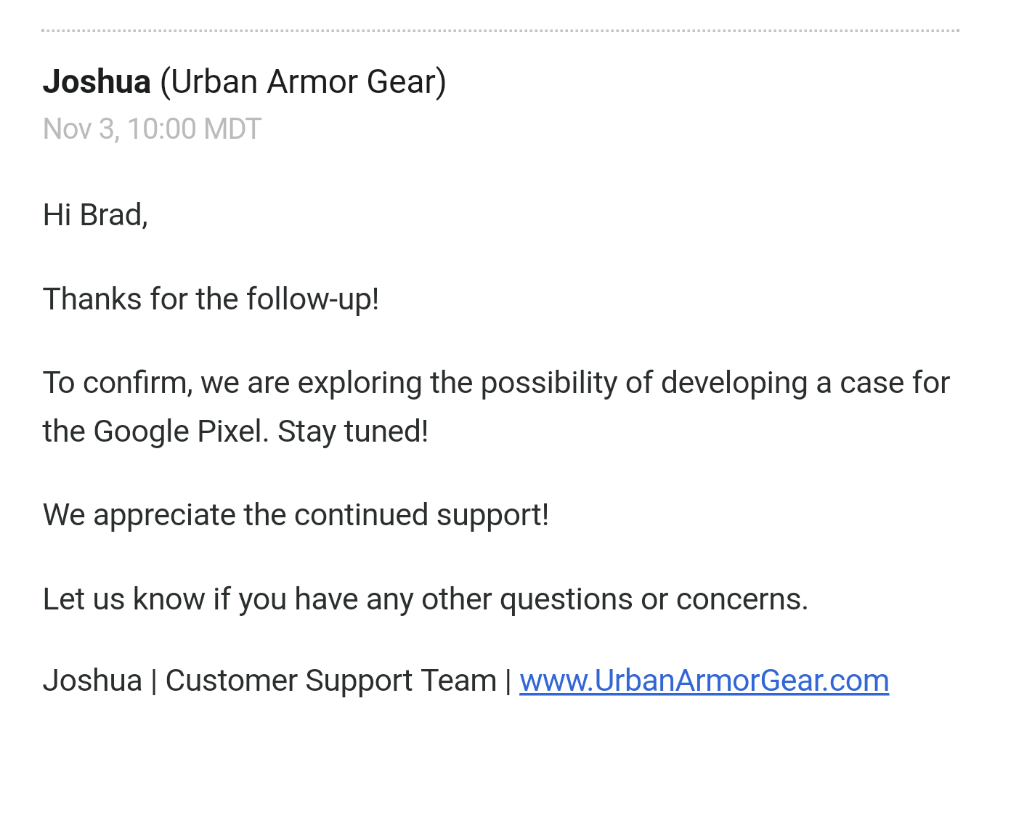Screen dimensions: 1024x831
Task: Click the Google Pixel text
Action: click(181, 432)
